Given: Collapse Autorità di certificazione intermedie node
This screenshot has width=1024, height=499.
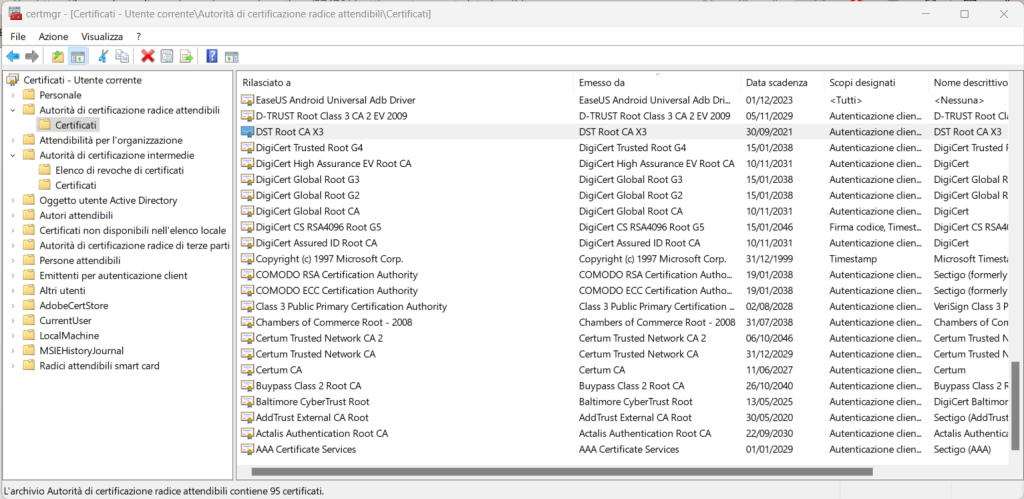Looking at the screenshot, I should (12, 155).
